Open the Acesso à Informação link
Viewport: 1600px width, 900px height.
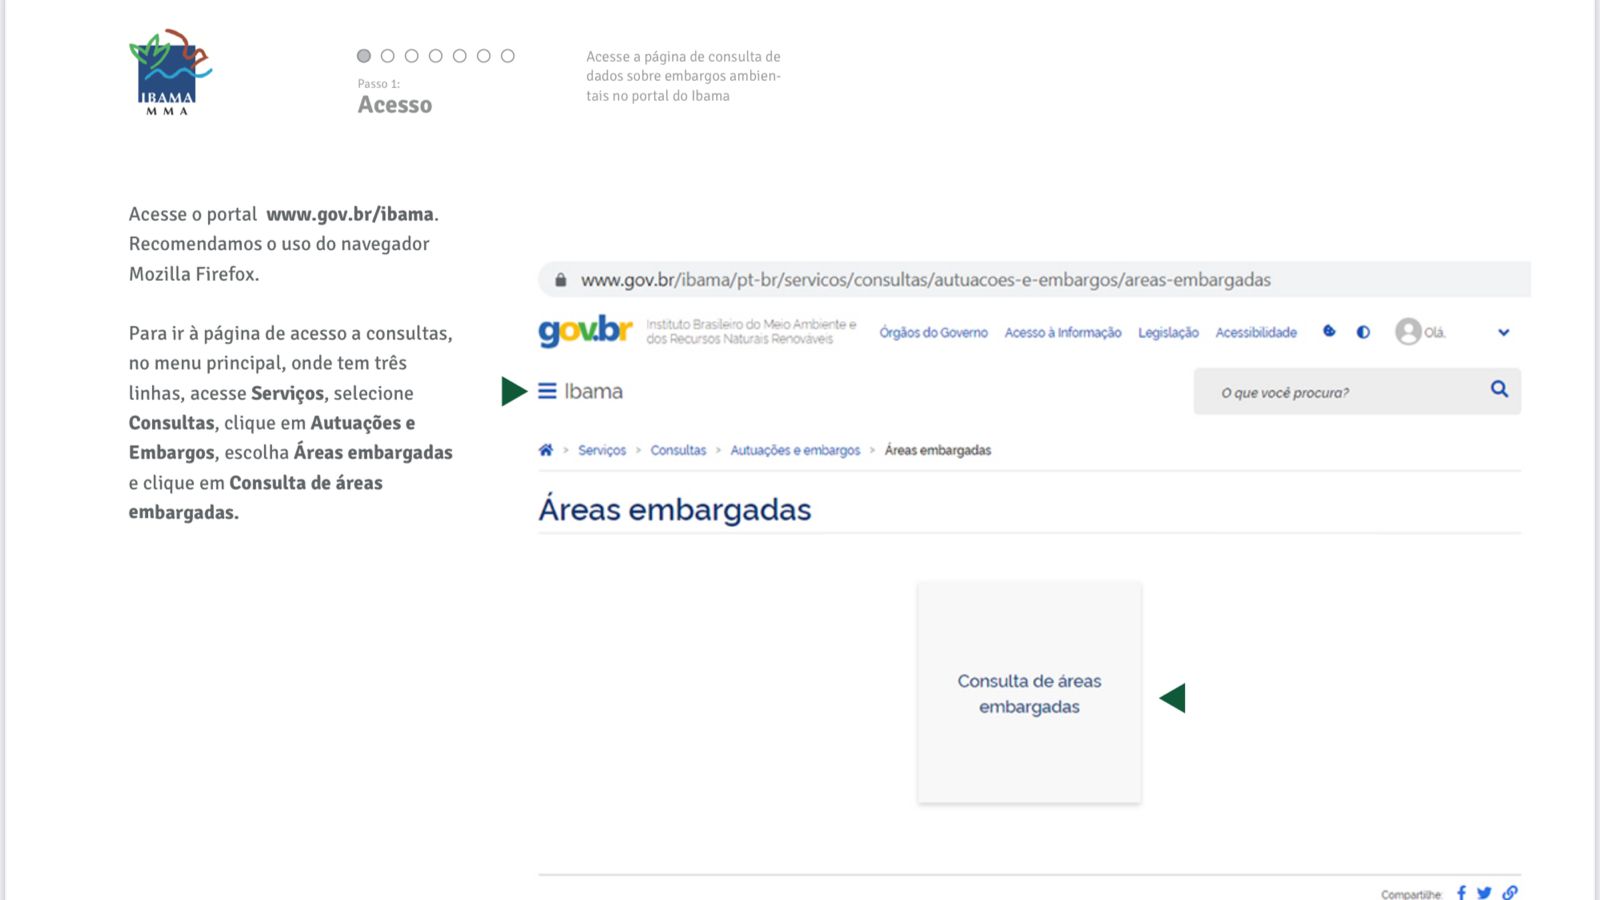pyautogui.click(x=1063, y=333)
